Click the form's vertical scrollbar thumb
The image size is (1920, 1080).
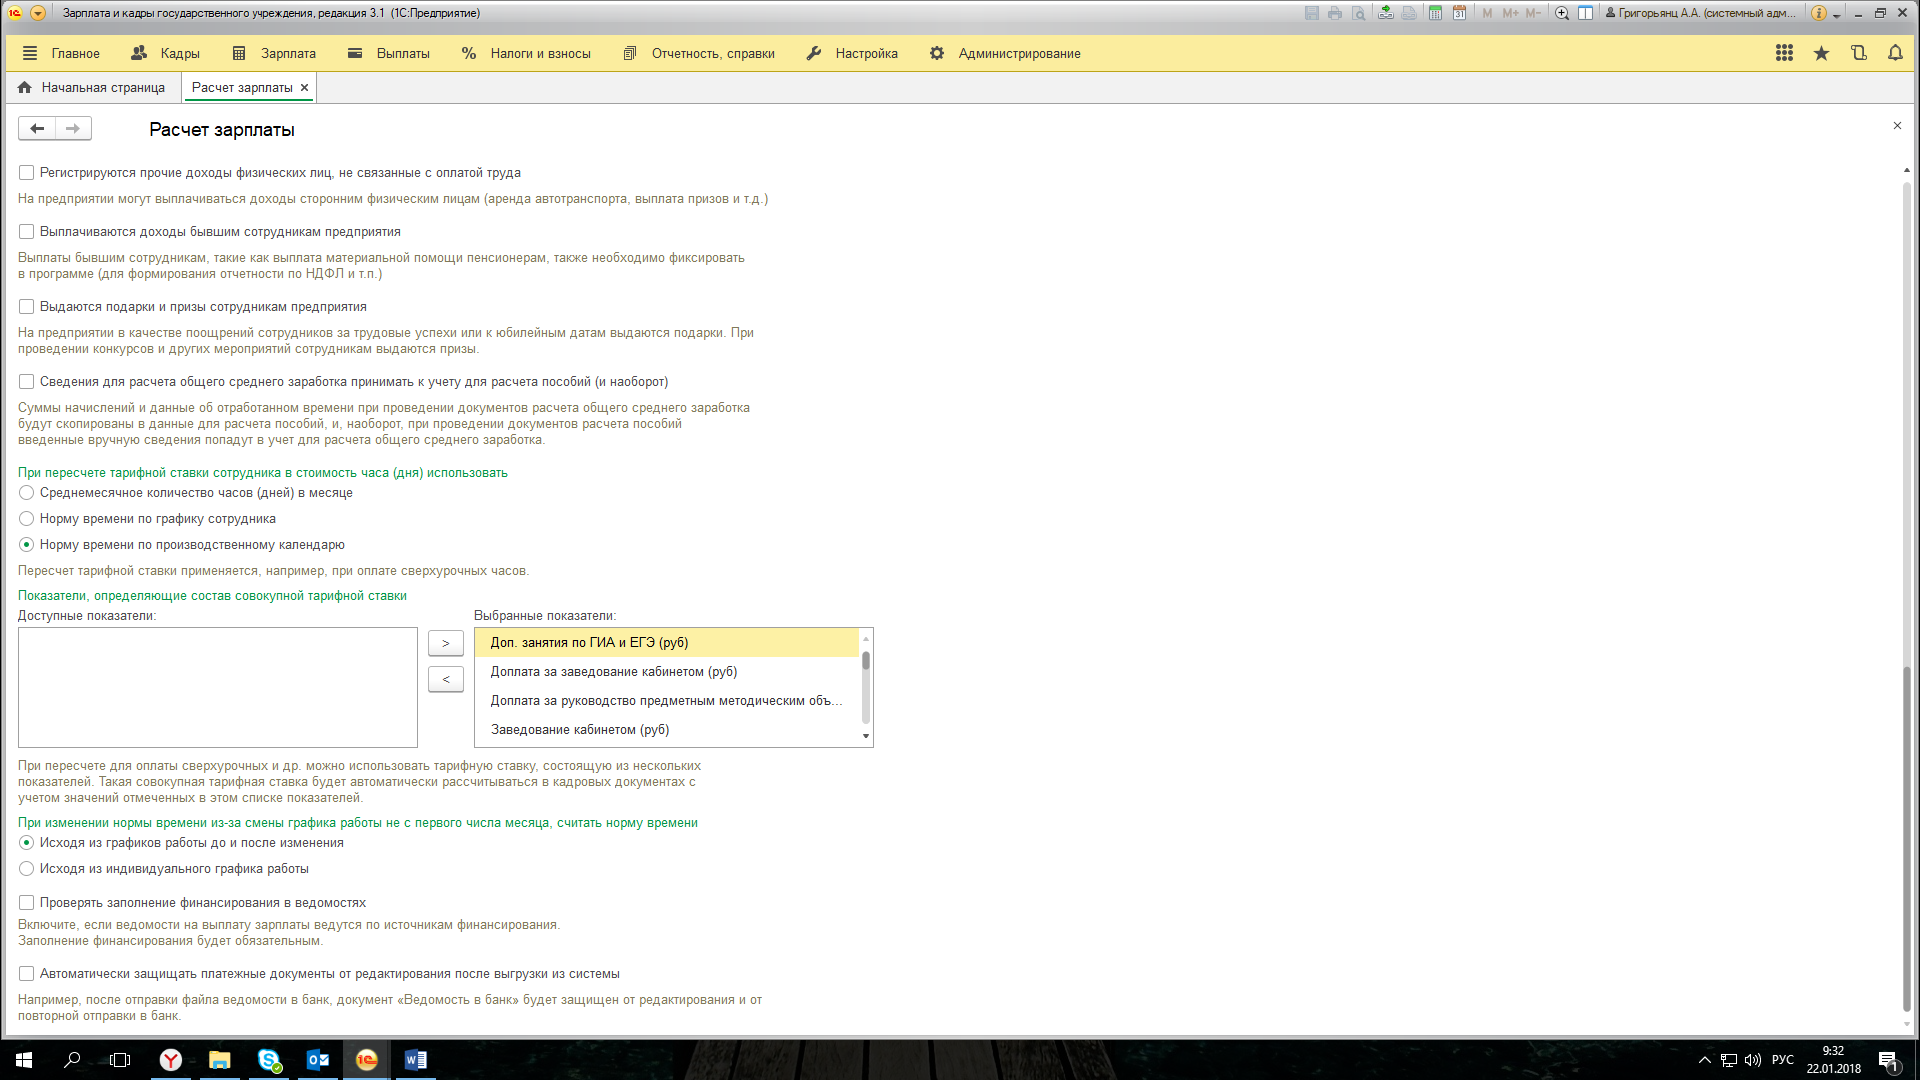pyautogui.click(x=1906, y=838)
